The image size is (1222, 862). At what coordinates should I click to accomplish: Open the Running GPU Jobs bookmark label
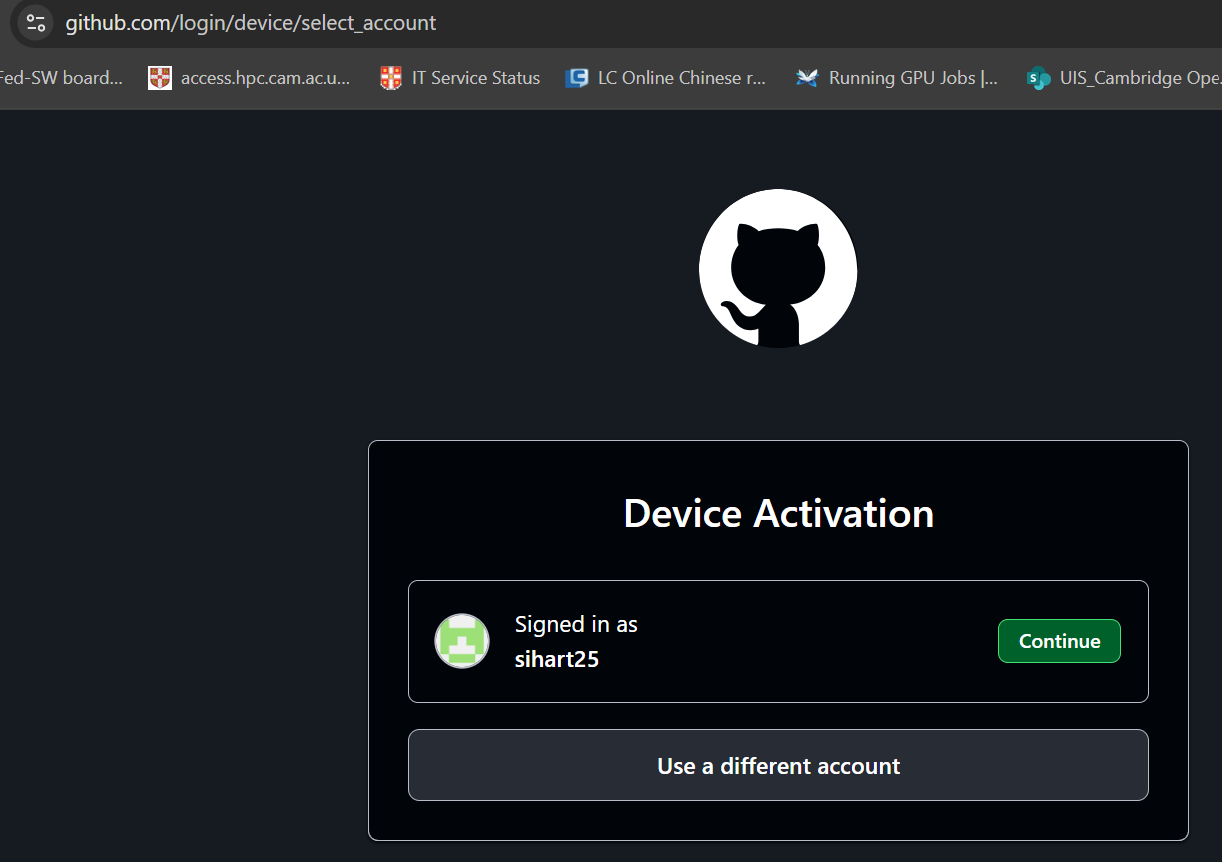[913, 78]
